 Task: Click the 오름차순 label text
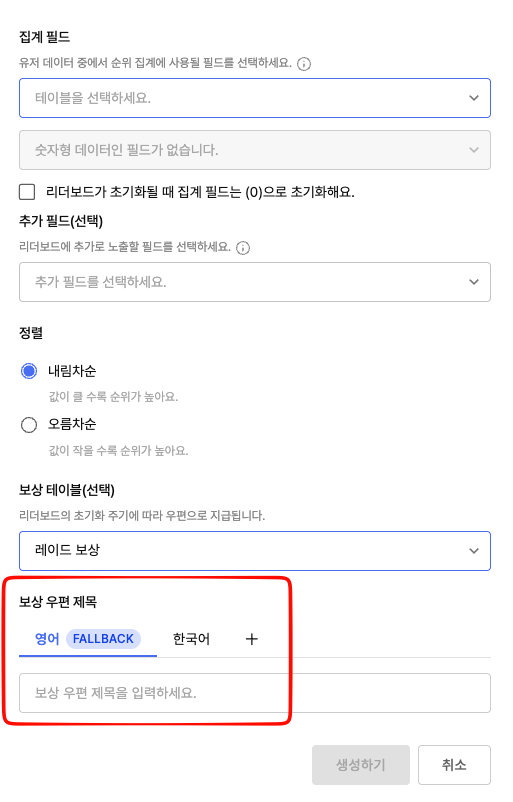[x=72, y=425]
